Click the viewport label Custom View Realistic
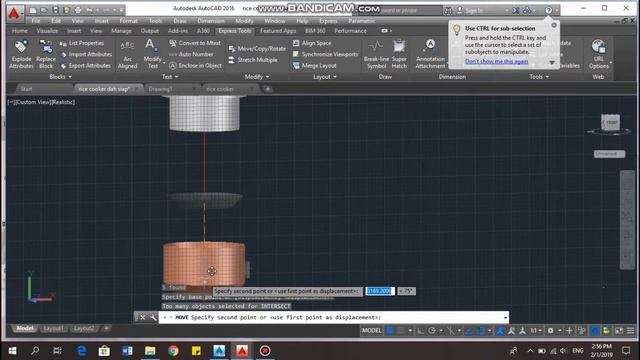Screen dimensions: 640x360 pos(41,102)
